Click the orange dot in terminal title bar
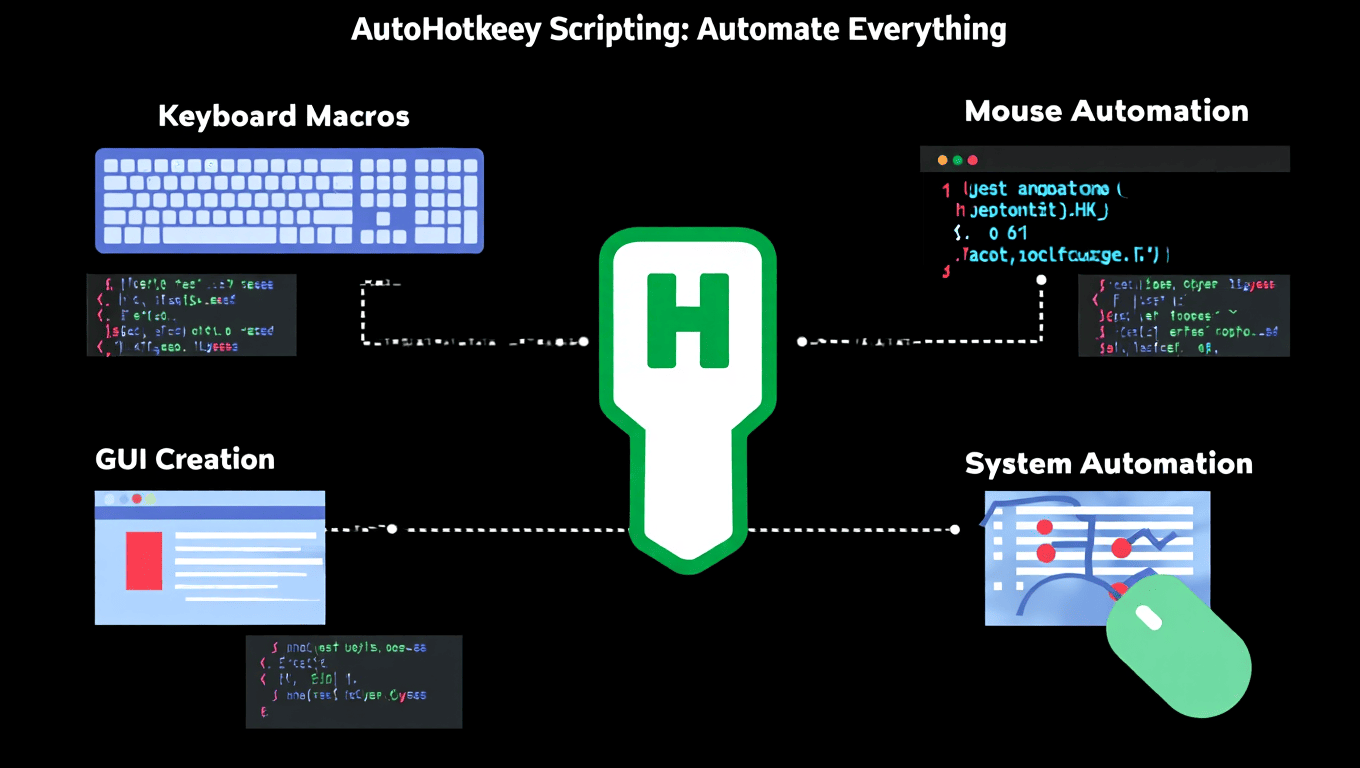Image resolution: width=1360 pixels, height=768 pixels. [942, 160]
